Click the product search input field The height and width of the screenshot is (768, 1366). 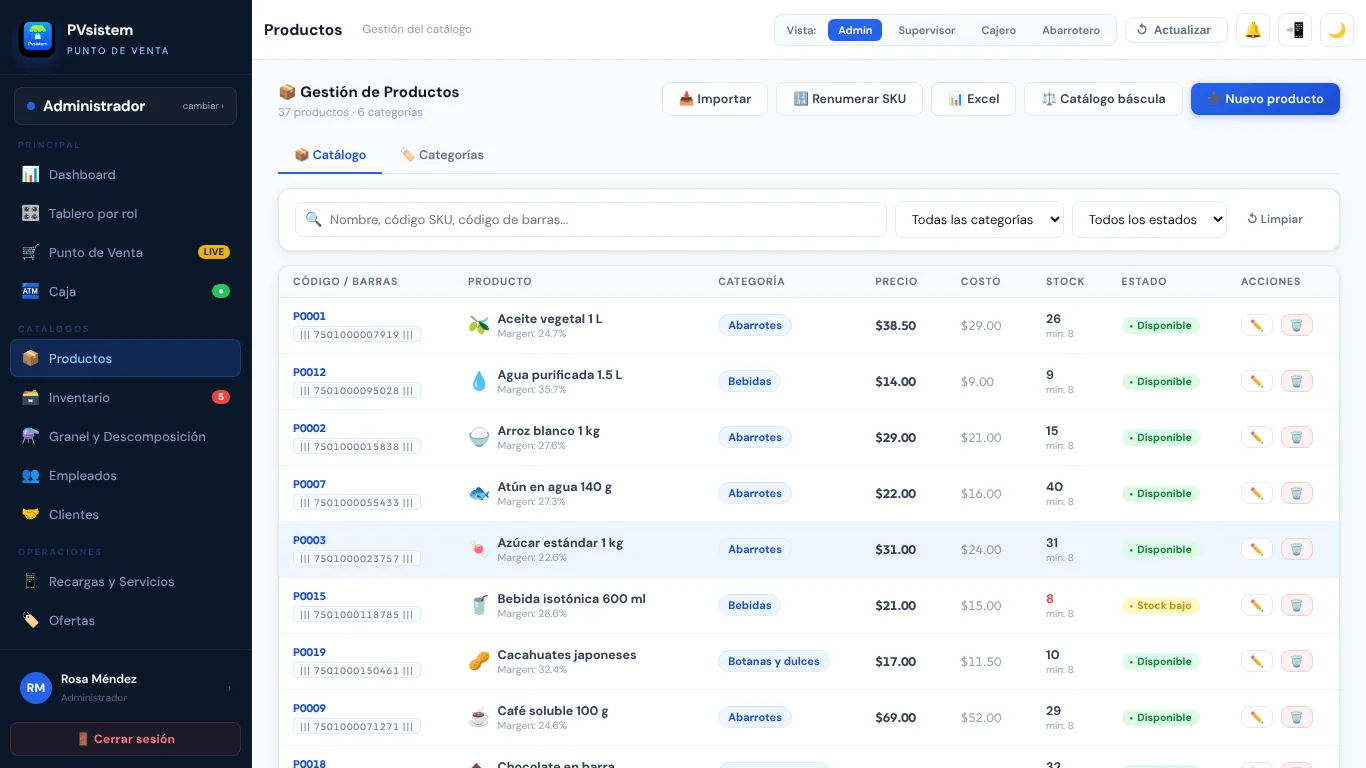coord(591,220)
